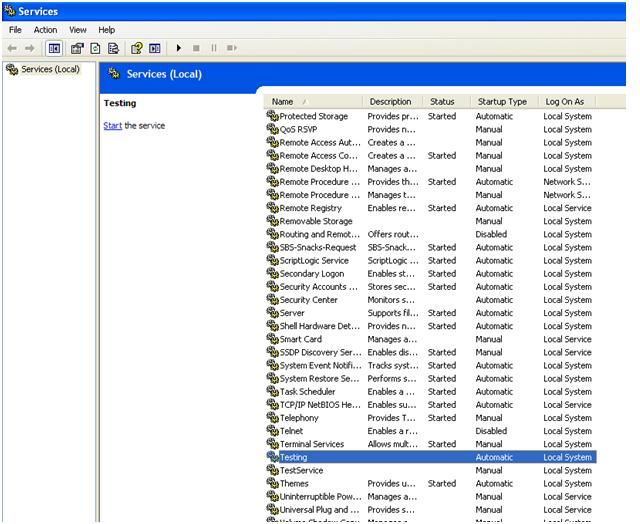Sort by the Name column header
The image size is (640, 524).
[313, 102]
